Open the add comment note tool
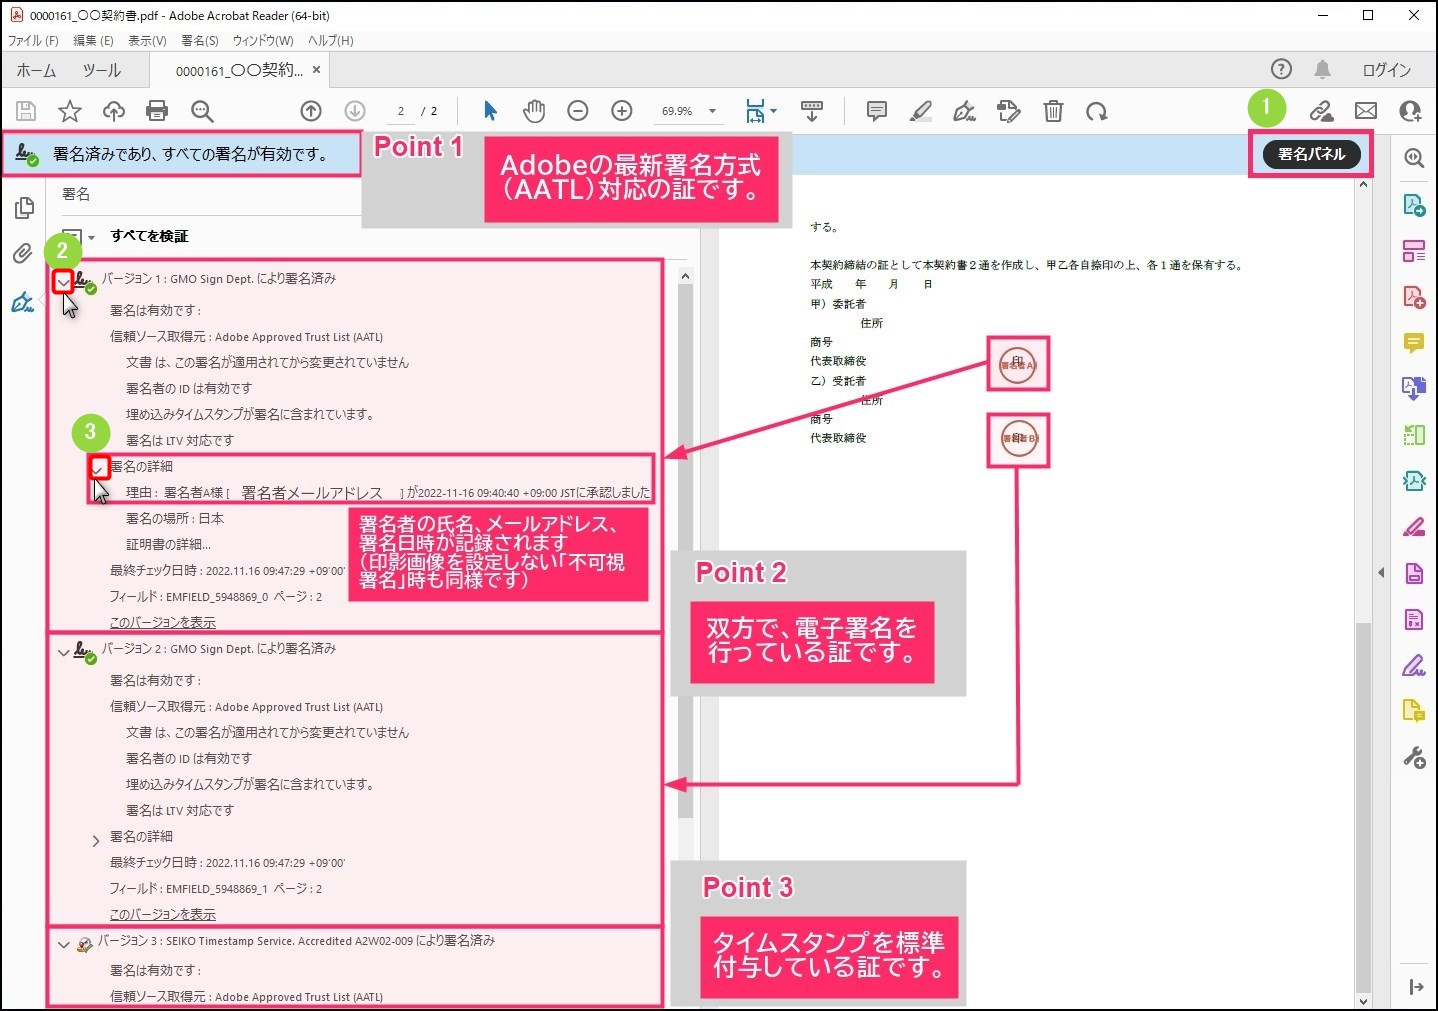 coord(876,111)
